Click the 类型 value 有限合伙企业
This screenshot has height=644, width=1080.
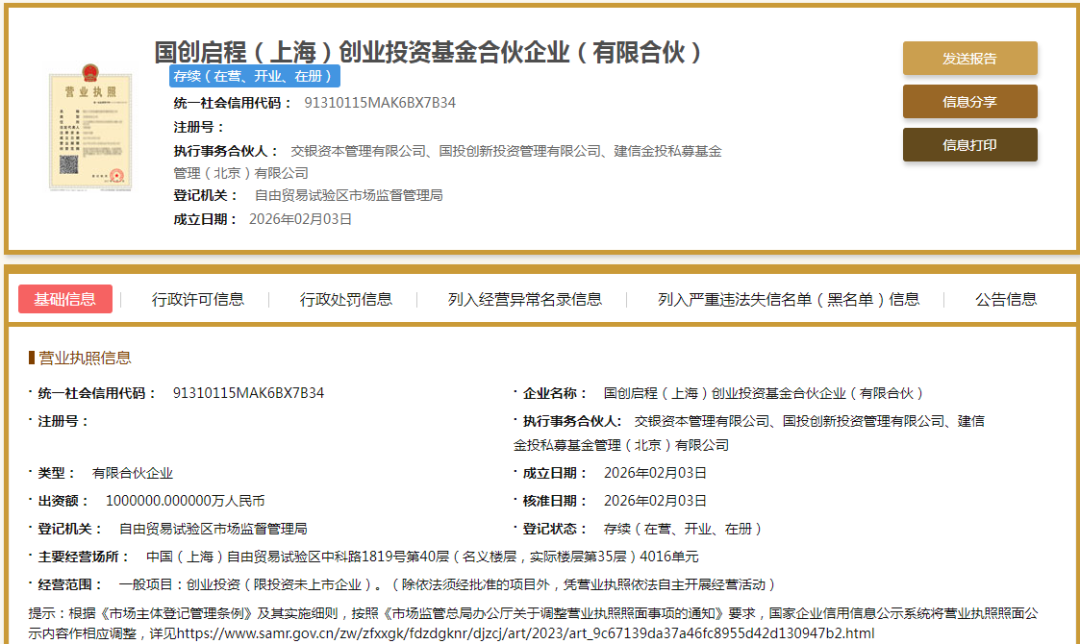tap(132, 473)
